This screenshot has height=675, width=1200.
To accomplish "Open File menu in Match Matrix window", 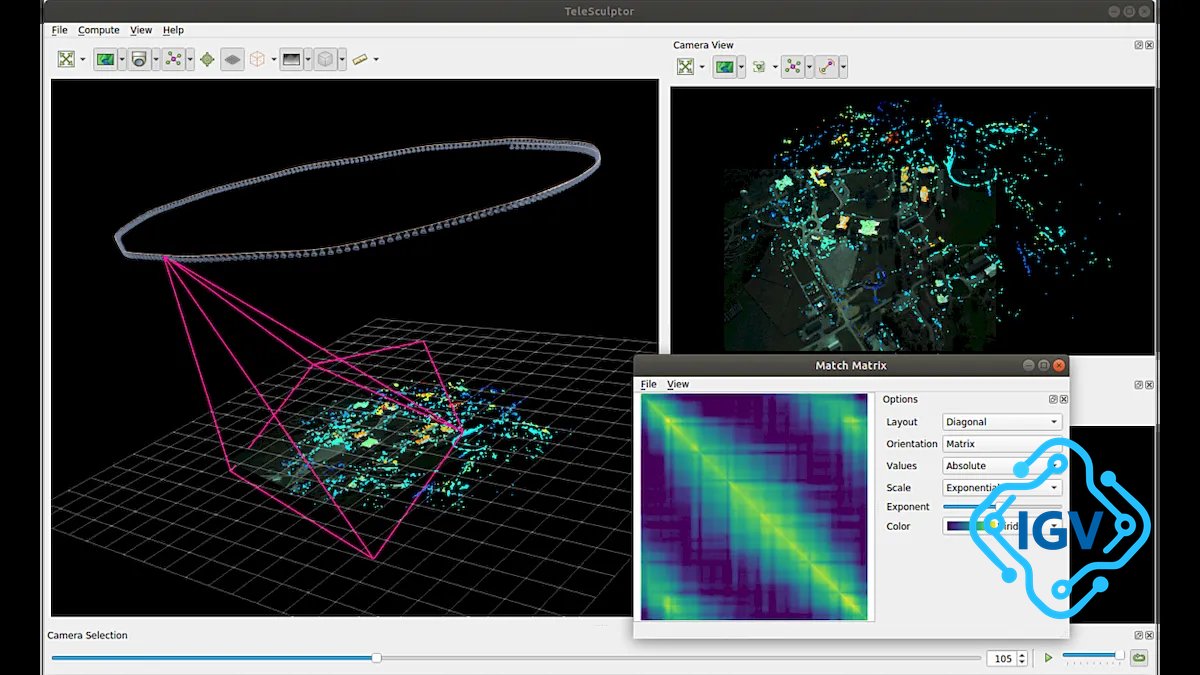I will click(x=649, y=384).
